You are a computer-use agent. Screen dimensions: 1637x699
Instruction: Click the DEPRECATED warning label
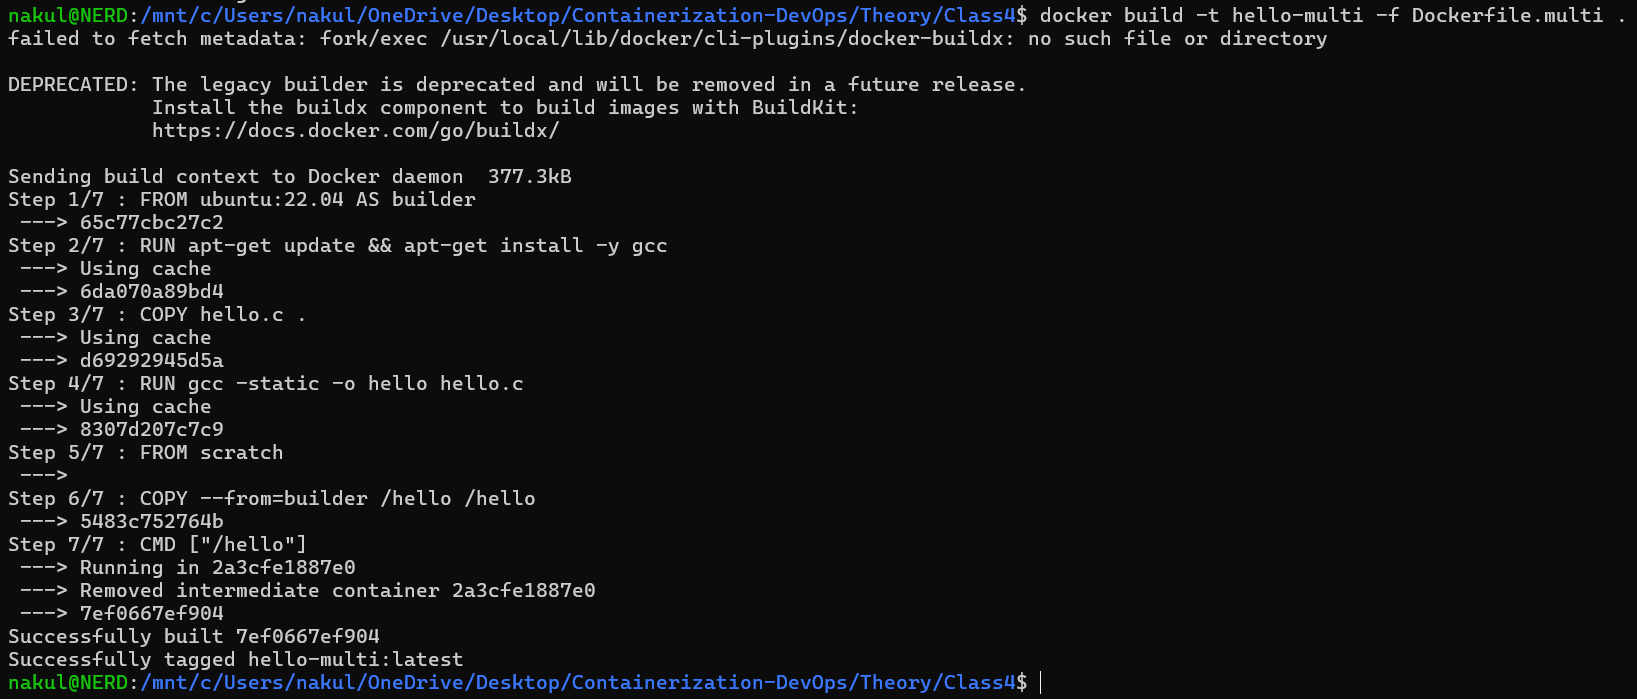click(73, 85)
